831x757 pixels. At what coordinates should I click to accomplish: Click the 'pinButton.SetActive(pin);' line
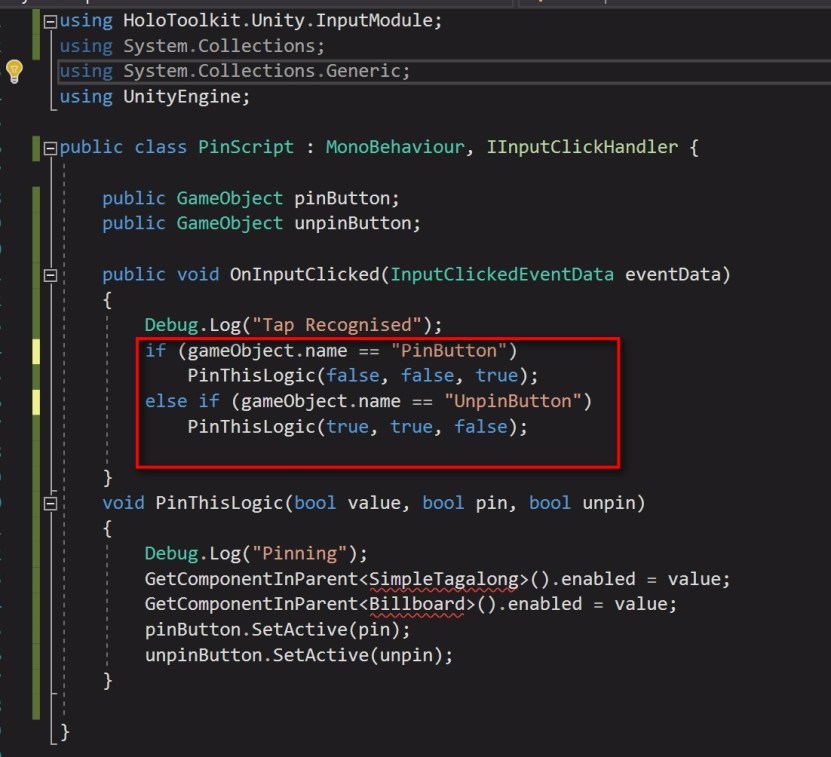(x=277, y=630)
